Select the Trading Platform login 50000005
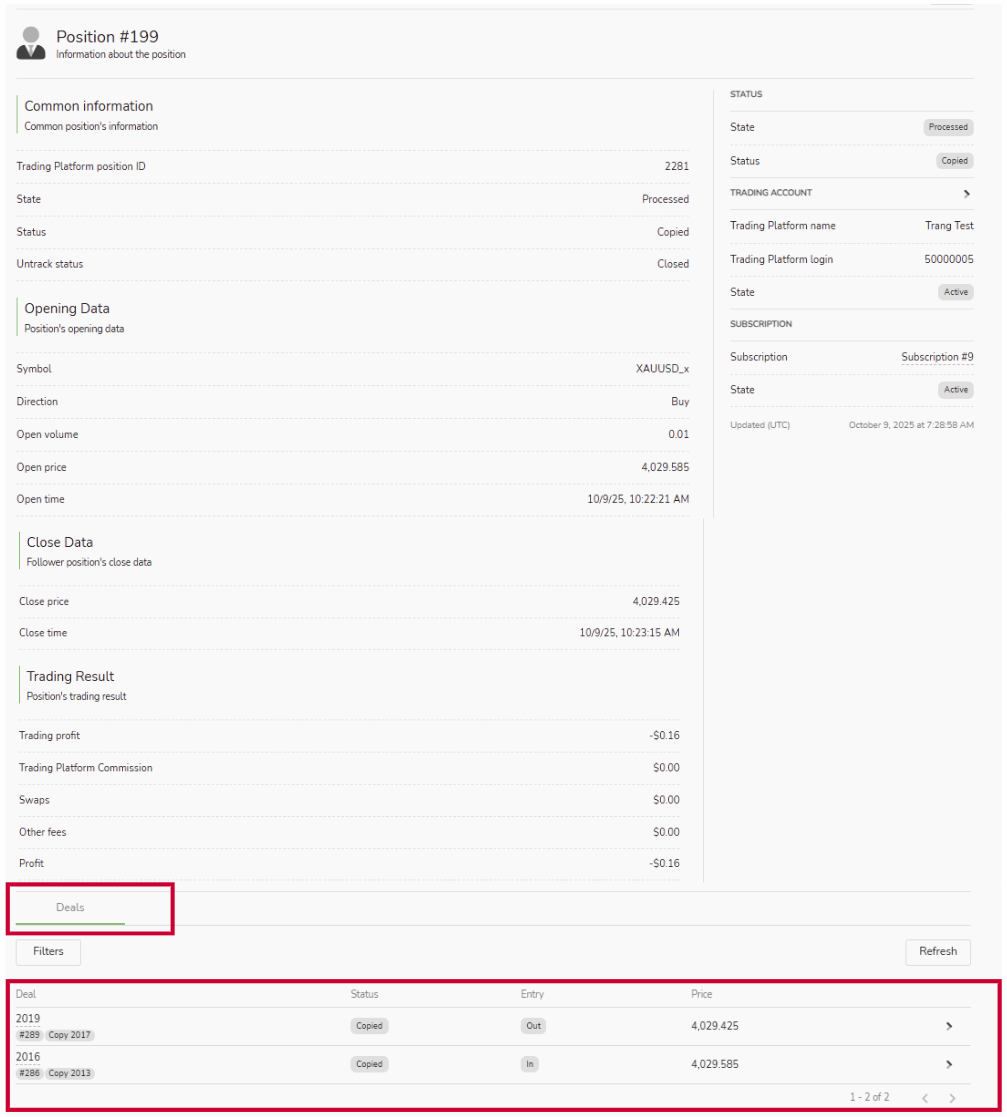1007x1117 pixels. click(949, 260)
